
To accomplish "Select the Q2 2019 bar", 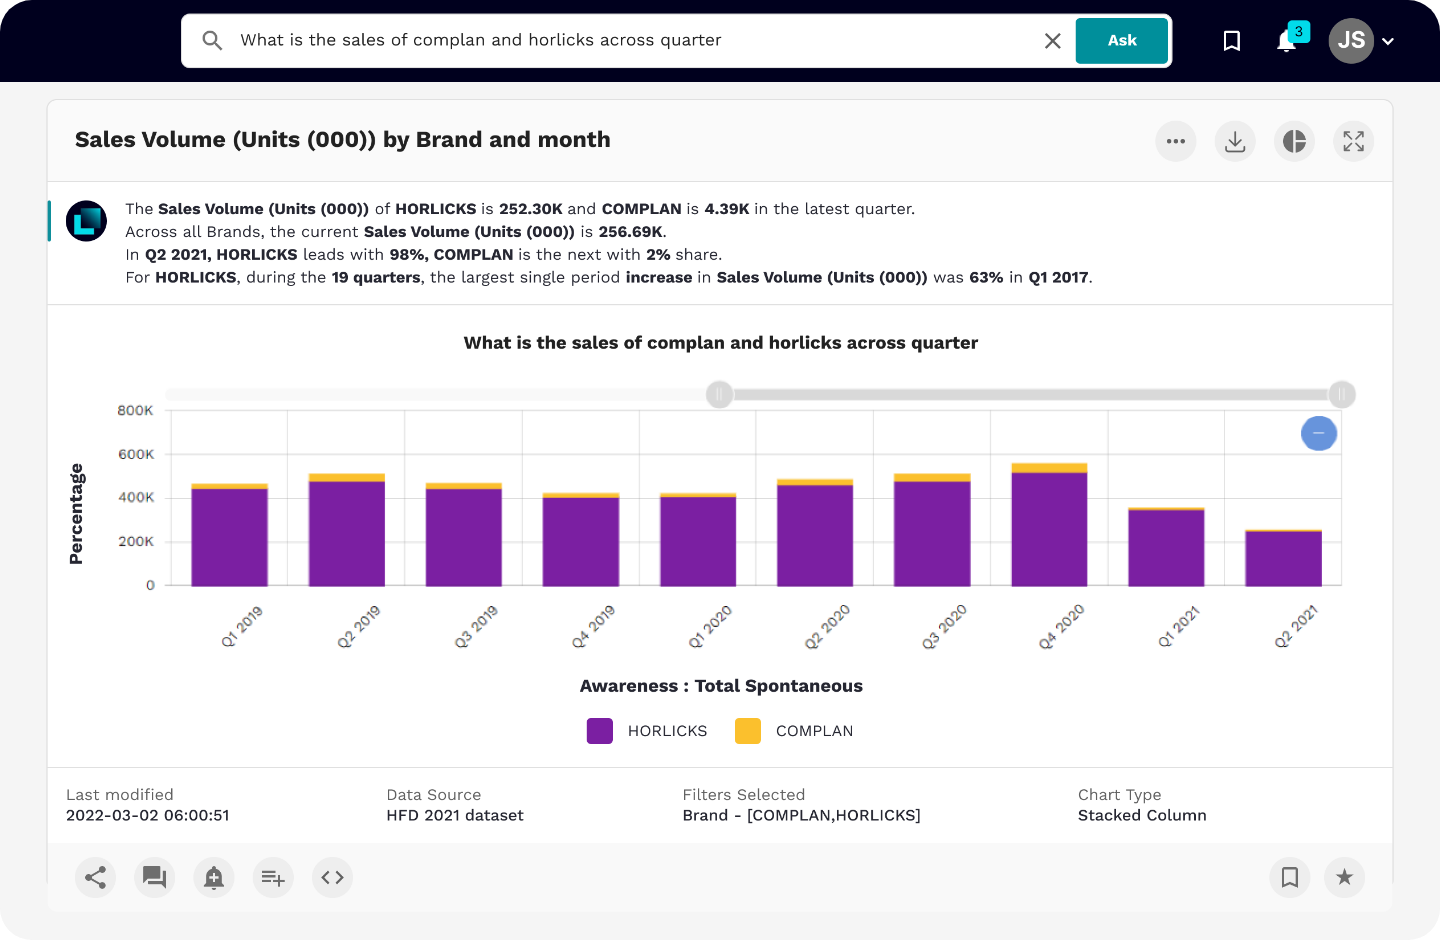I will tap(347, 530).
